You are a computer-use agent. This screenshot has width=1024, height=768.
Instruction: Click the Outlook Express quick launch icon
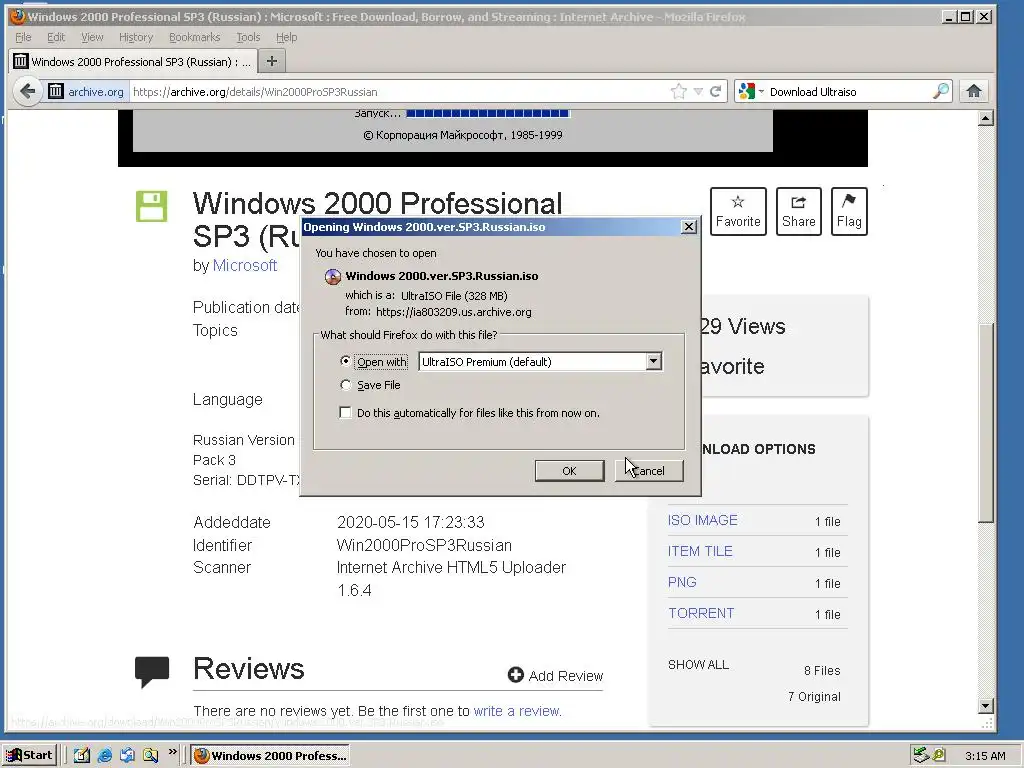click(x=127, y=756)
